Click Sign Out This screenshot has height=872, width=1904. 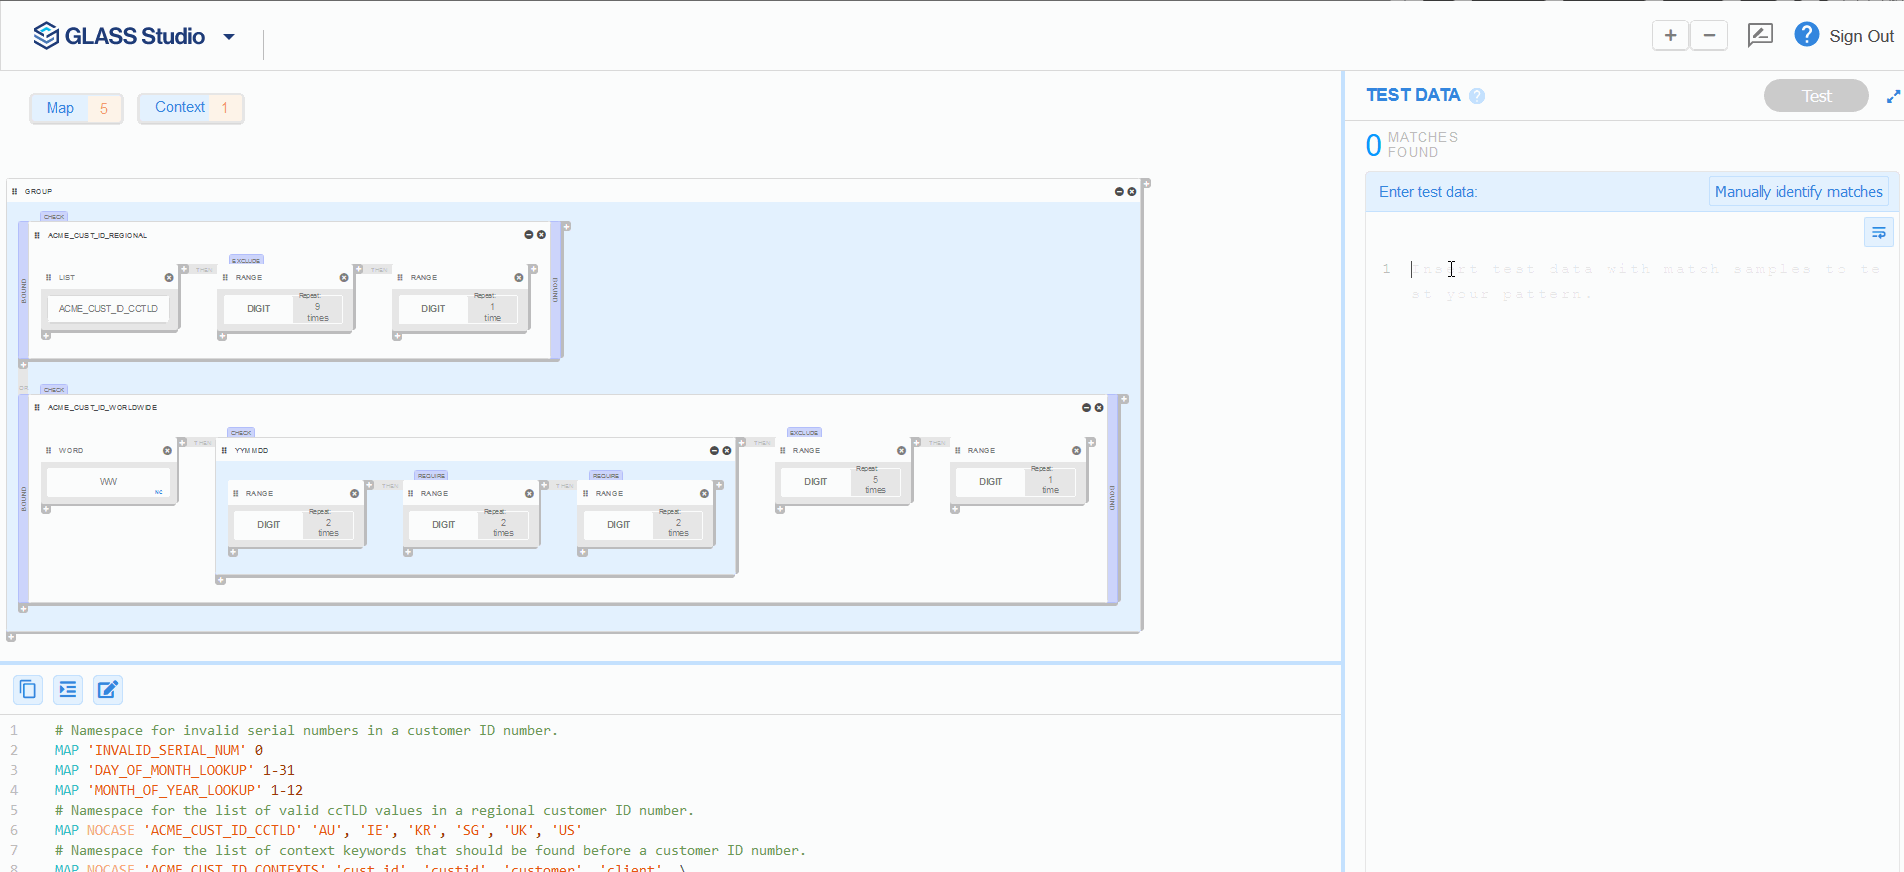pos(1861,36)
